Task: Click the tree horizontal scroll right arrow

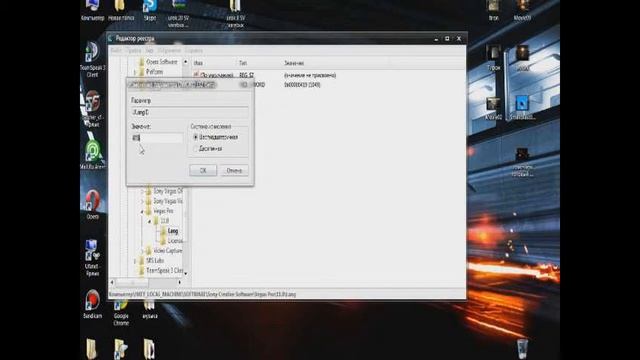Action: tap(180, 282)
